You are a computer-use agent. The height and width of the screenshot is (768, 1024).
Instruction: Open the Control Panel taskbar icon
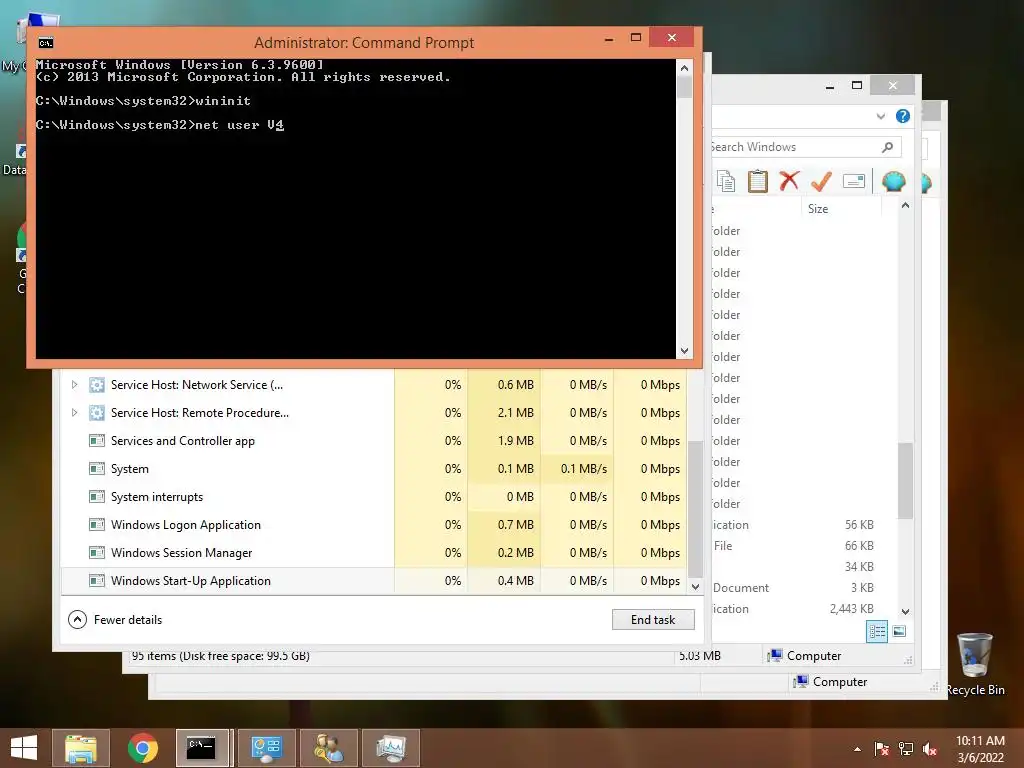point(266,748)
